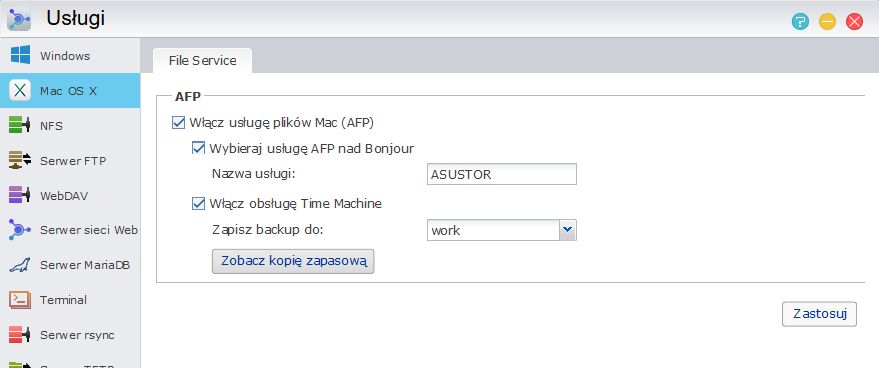Select the Mac OS X icon in the sidebar

click(x=20, y=90)
